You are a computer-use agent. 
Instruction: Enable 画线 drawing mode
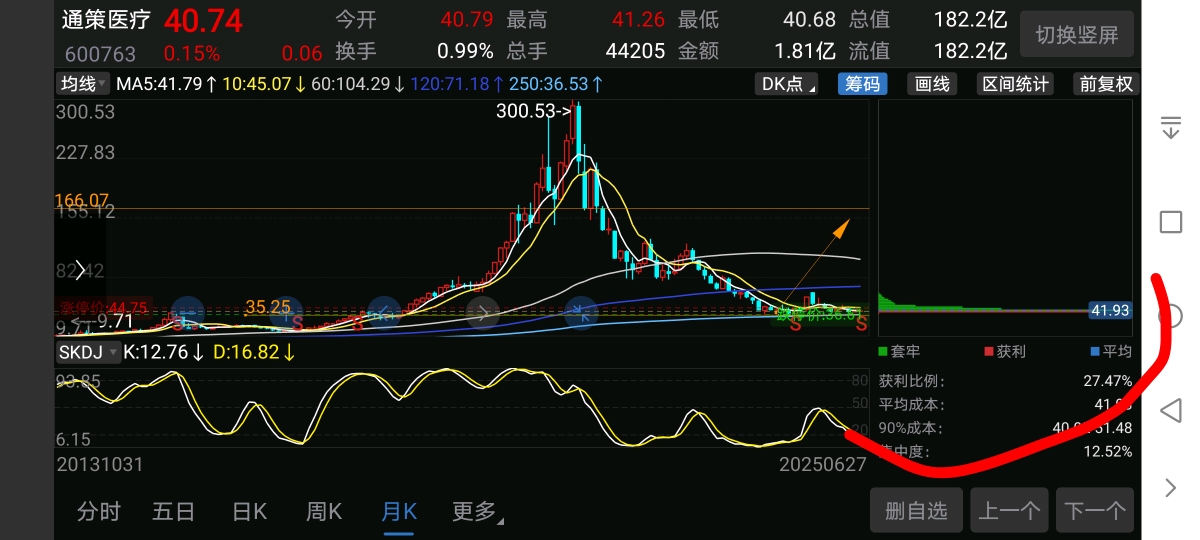pyautogui.click(x=932, y=84)
